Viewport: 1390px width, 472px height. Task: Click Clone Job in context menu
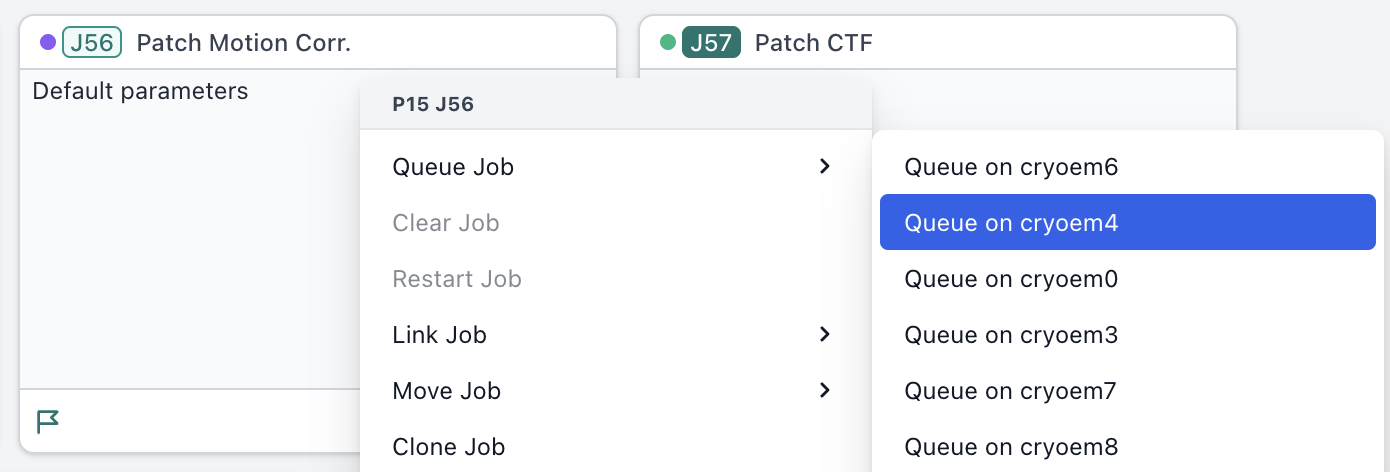(x=449, y=446)
